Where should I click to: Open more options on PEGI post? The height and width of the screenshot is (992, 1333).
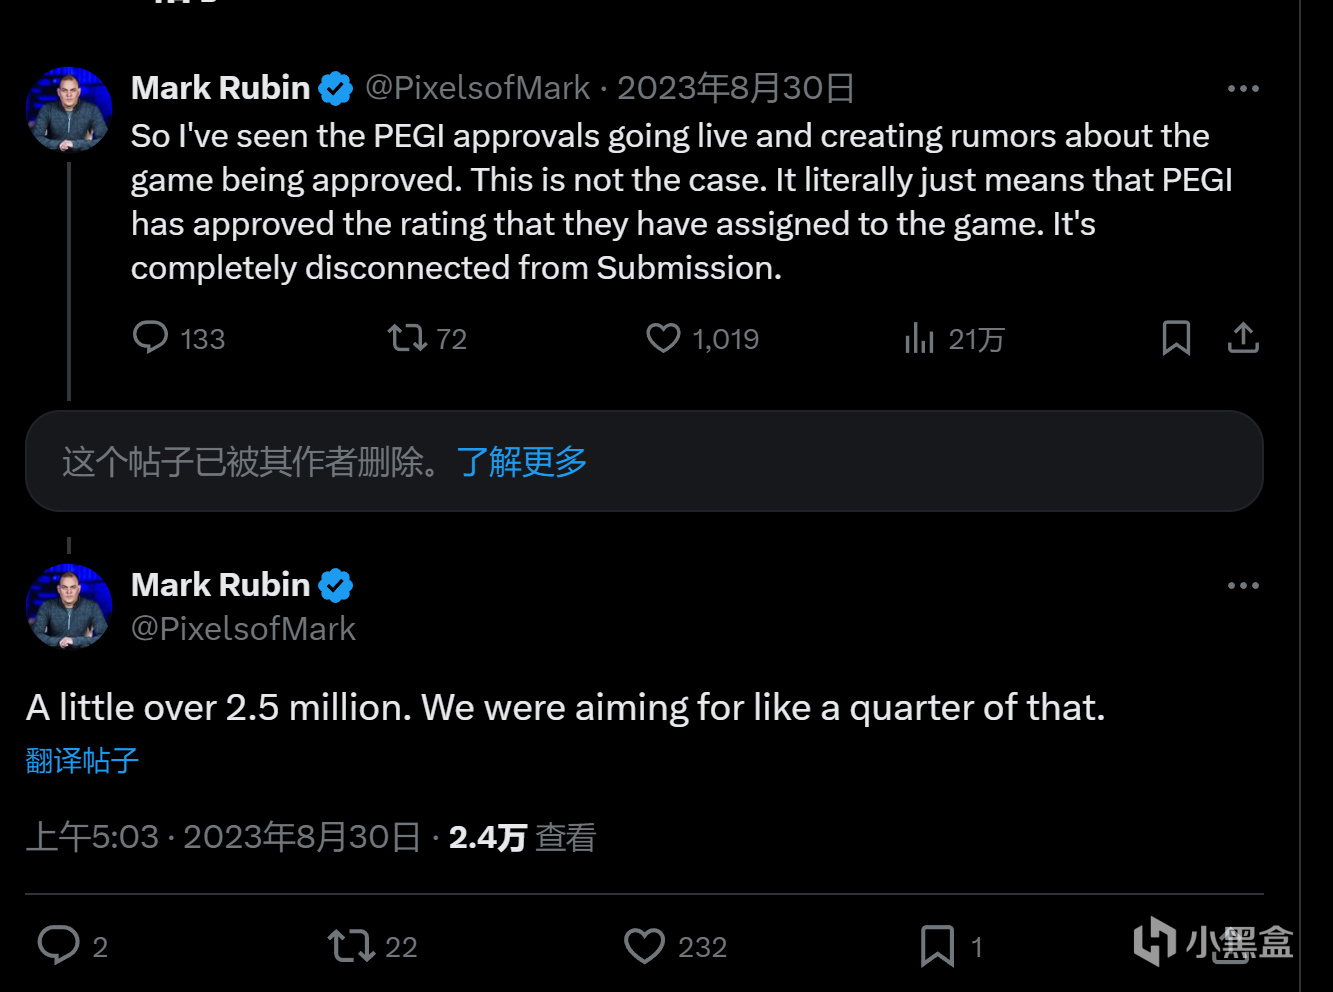click(1243, 89)
